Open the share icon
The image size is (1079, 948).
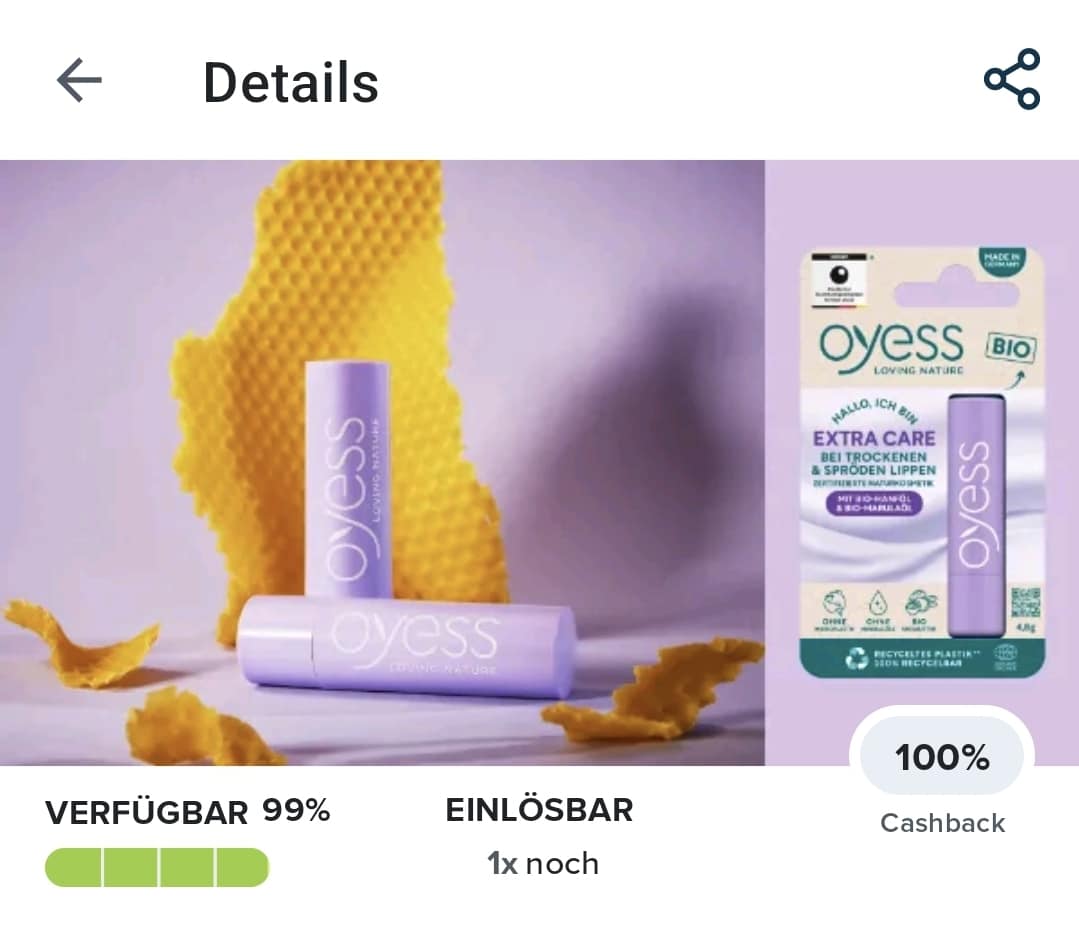coord(1012,79)
